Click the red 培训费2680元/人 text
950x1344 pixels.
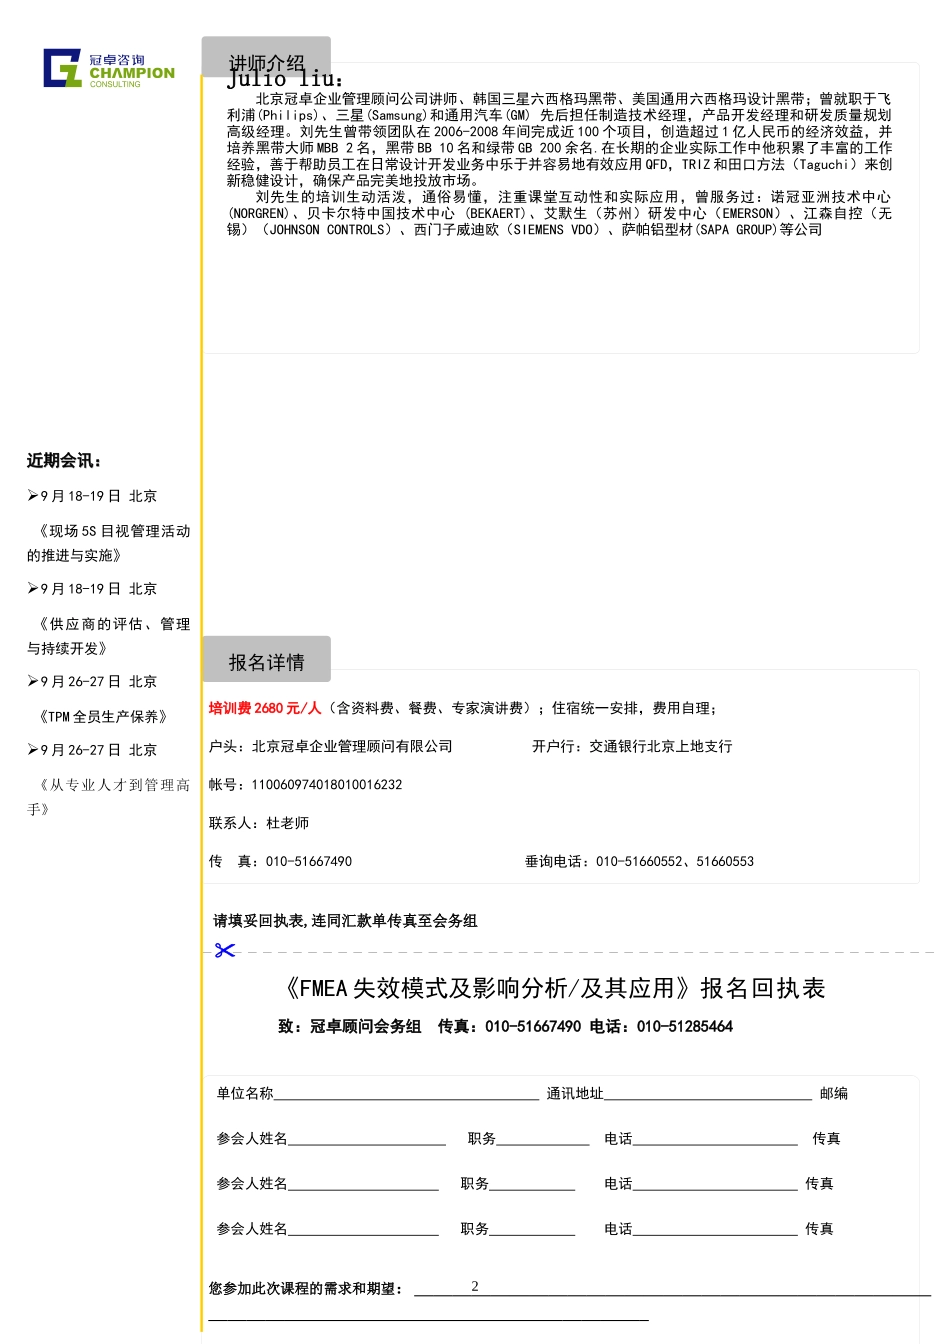pos(265,708)
